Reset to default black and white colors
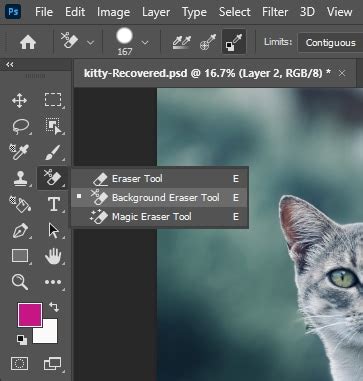 coord(22,339)
